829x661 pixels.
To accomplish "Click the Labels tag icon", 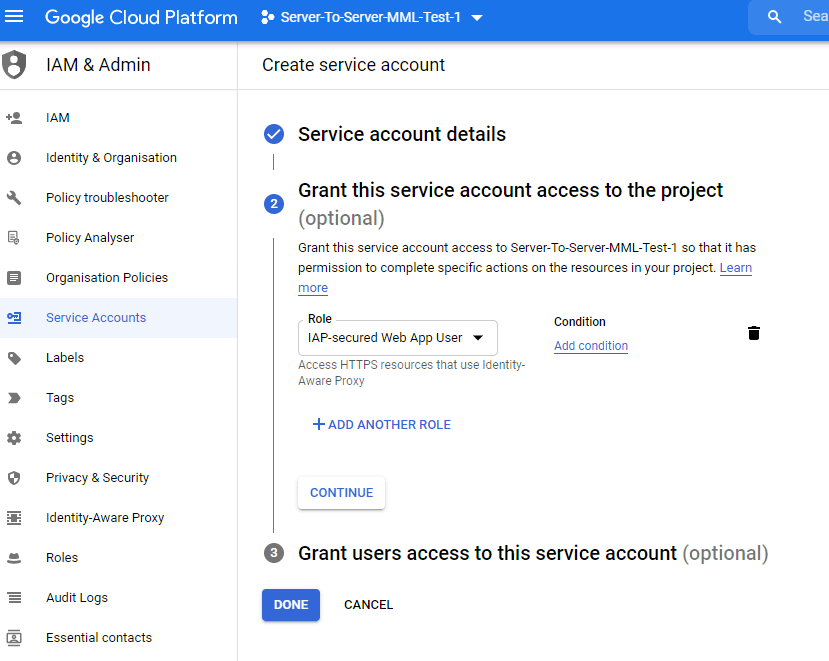I will click(x=14, y=358).
